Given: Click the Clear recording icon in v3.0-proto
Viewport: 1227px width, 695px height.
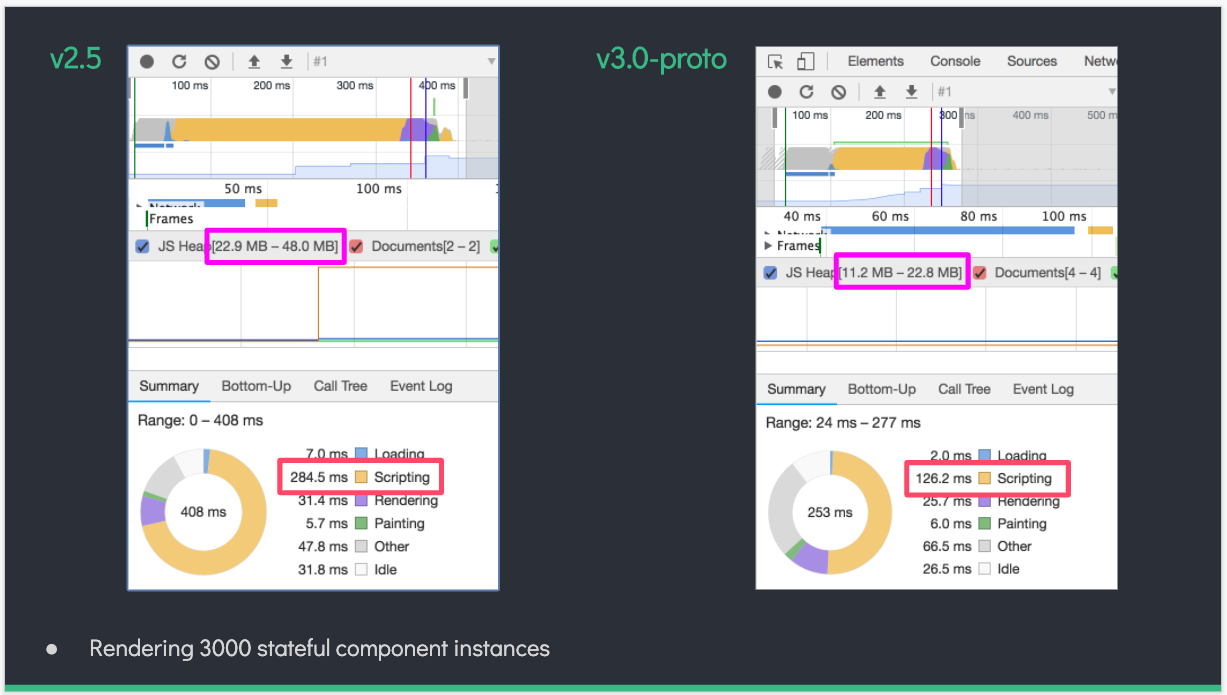Looking at the screenshot, I should click(x=839, y=92).
